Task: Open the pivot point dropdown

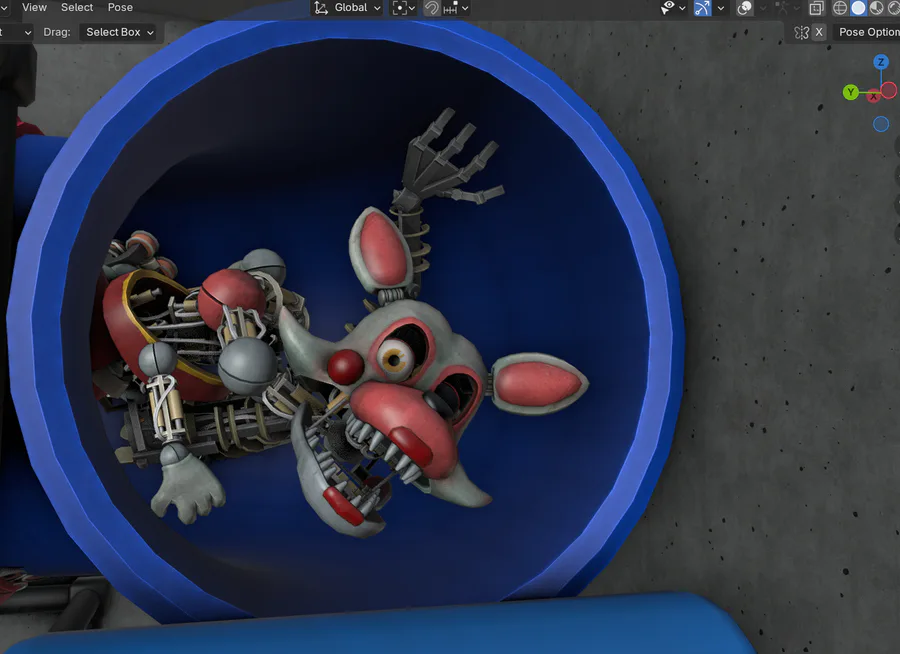Action: pos(404,7)
